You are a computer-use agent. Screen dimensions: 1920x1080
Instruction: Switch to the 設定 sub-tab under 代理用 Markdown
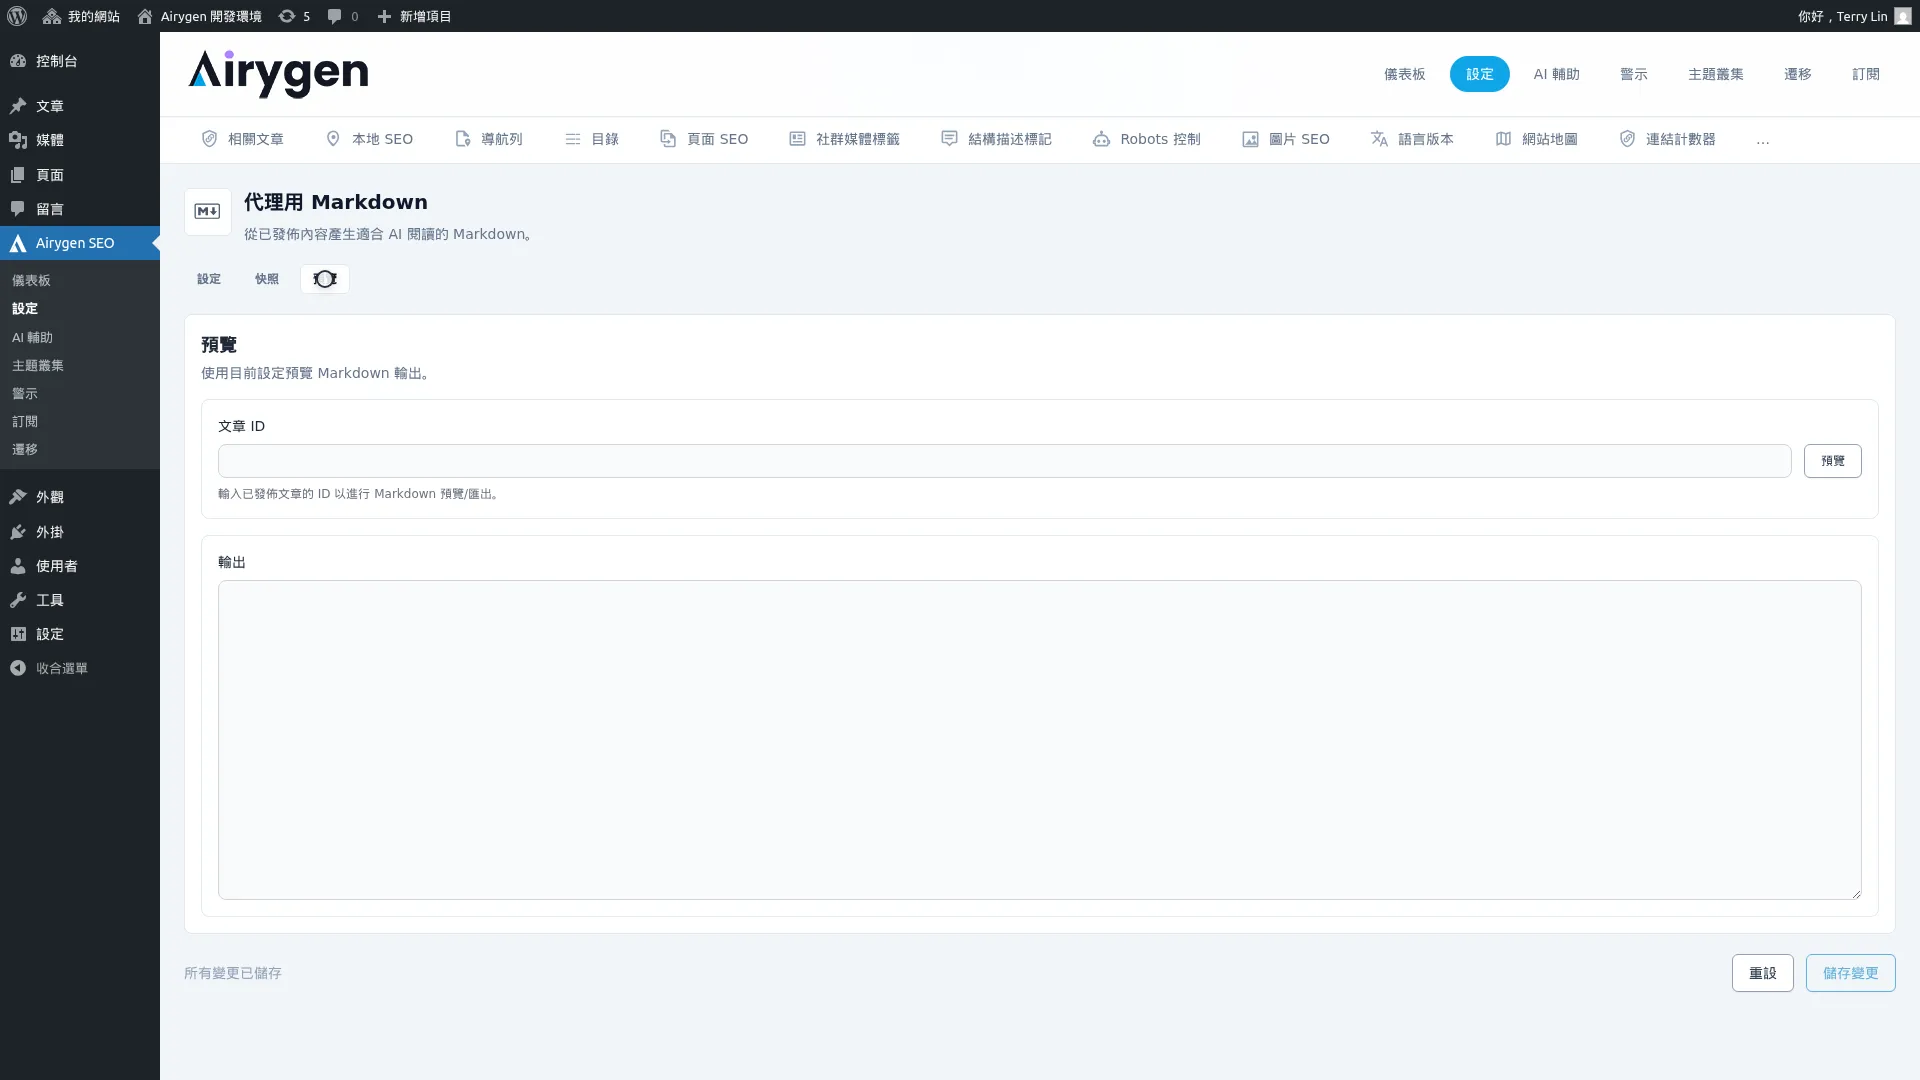pos(209,279)
